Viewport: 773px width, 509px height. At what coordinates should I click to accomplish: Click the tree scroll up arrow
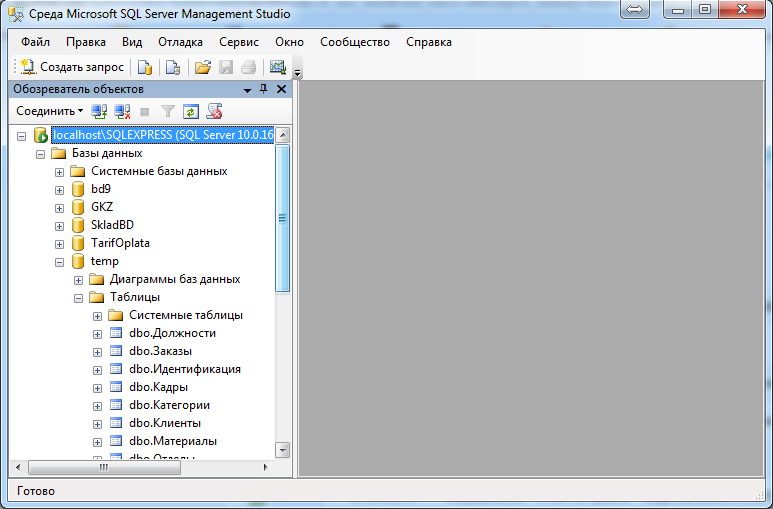tap(283, 135)
